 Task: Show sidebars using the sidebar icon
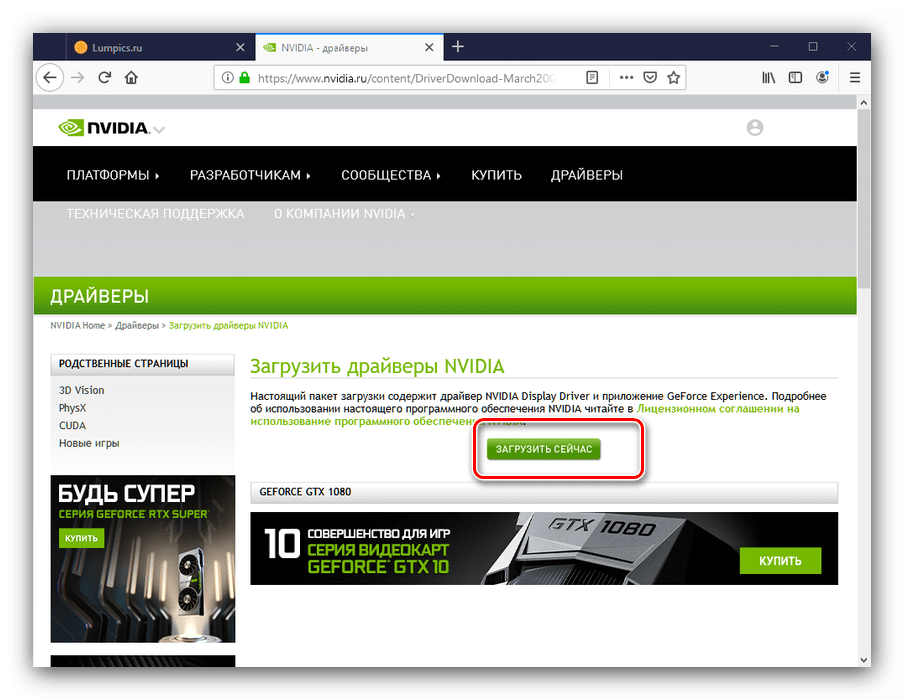click(795, 77)
